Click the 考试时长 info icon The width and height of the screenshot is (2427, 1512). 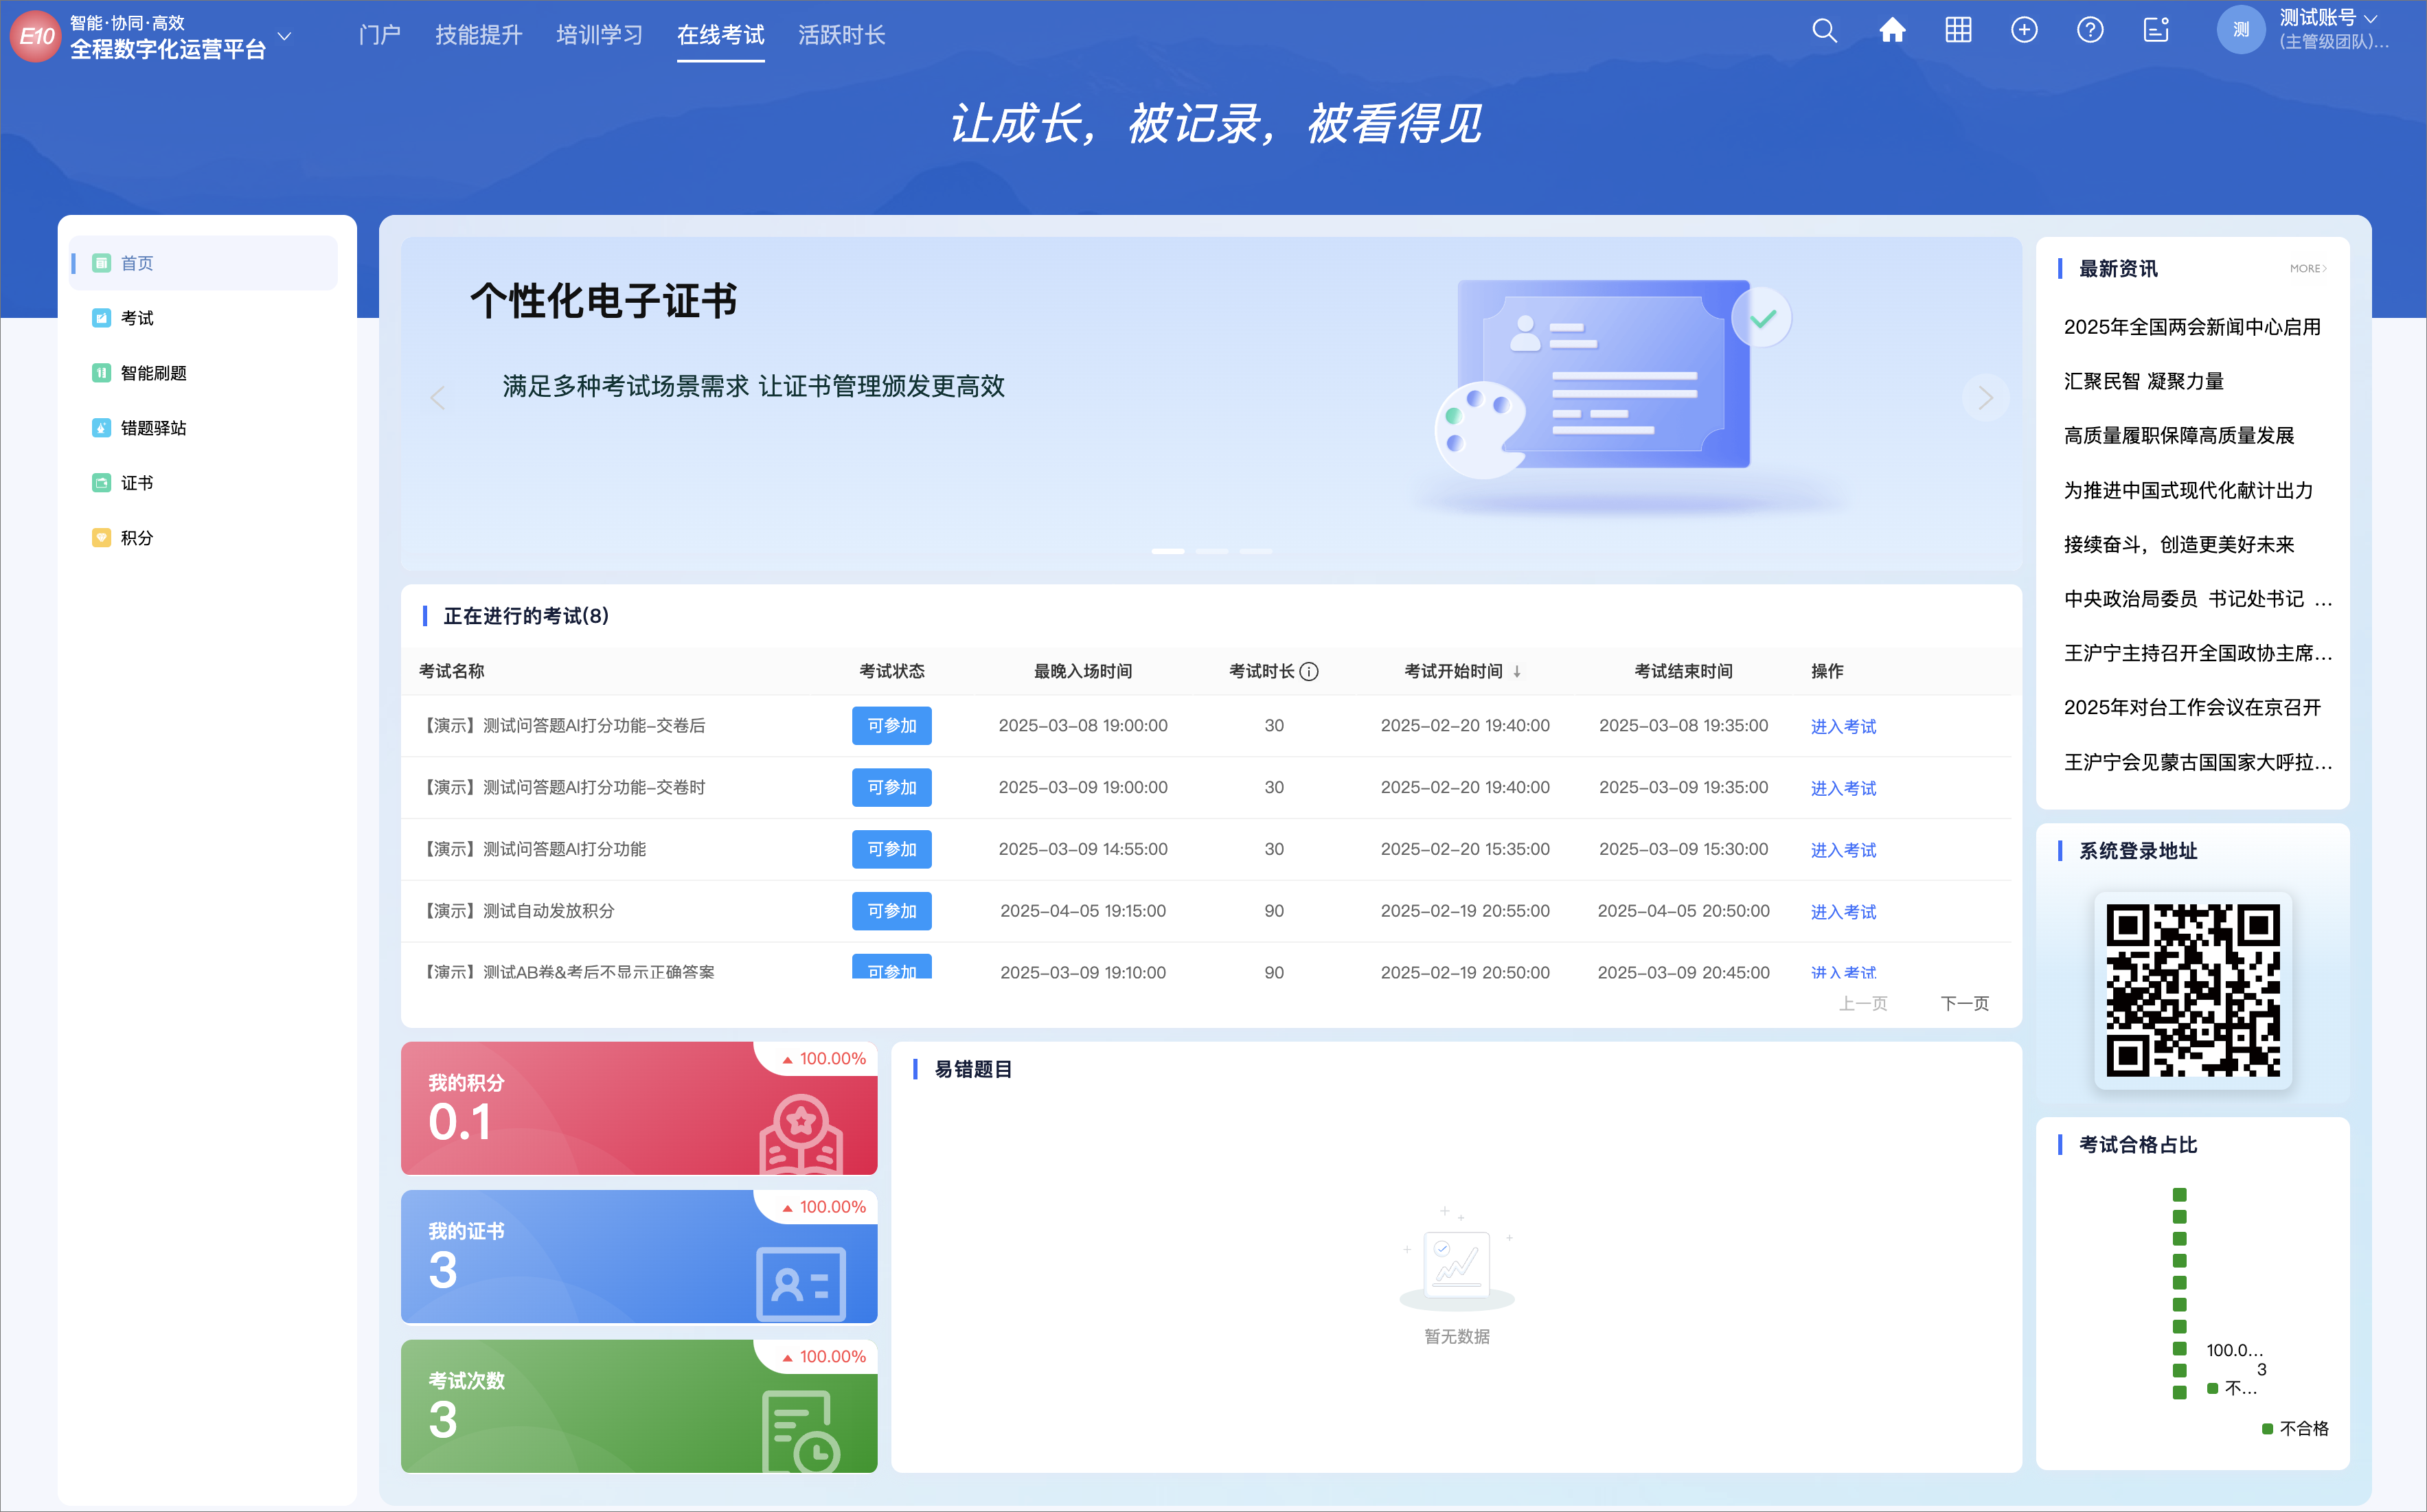pyautogui.click(x=1309, y=672)
